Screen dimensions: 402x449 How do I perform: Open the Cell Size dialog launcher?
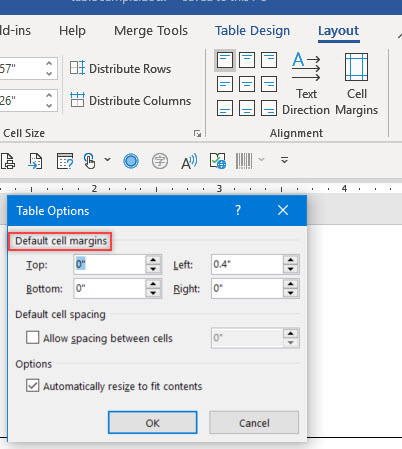[x=197, y=134]
